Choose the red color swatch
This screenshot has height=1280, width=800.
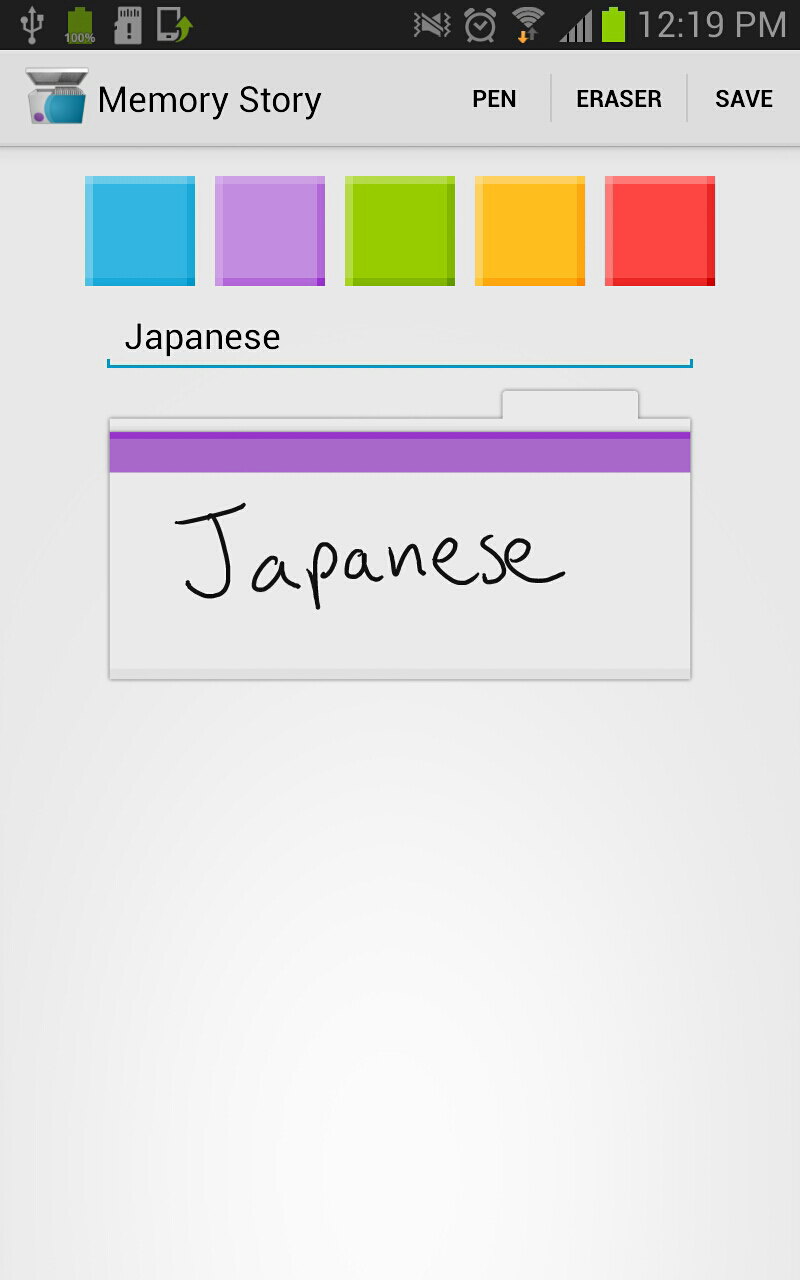pyautogui.click(x=660, y=231)
